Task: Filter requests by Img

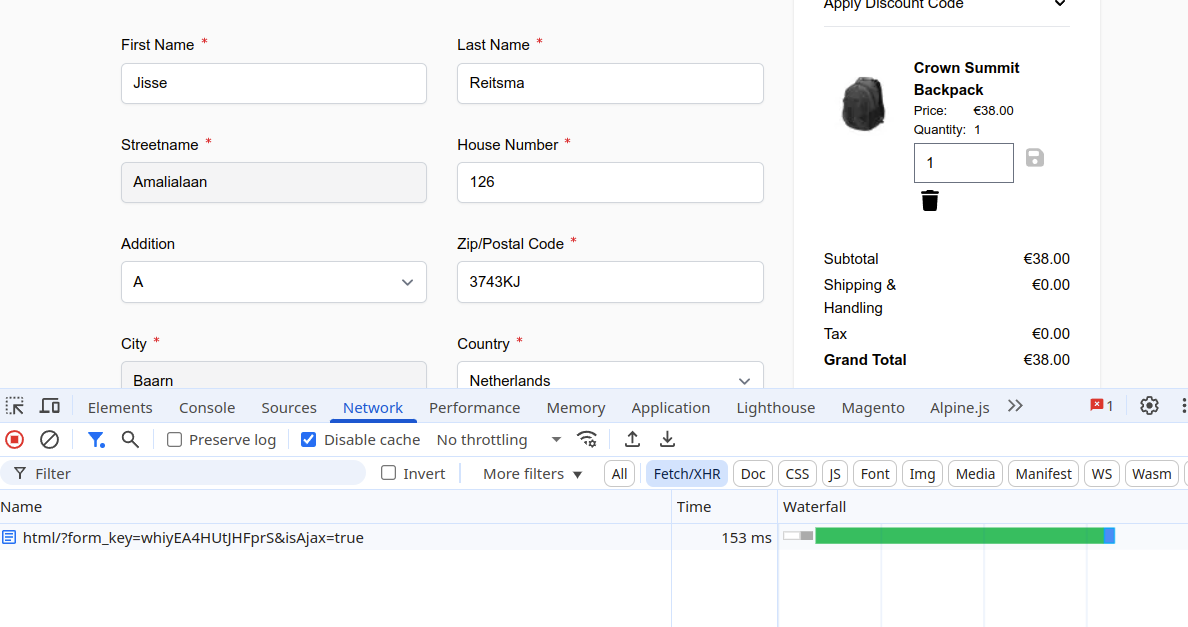Action: (922, 474)
